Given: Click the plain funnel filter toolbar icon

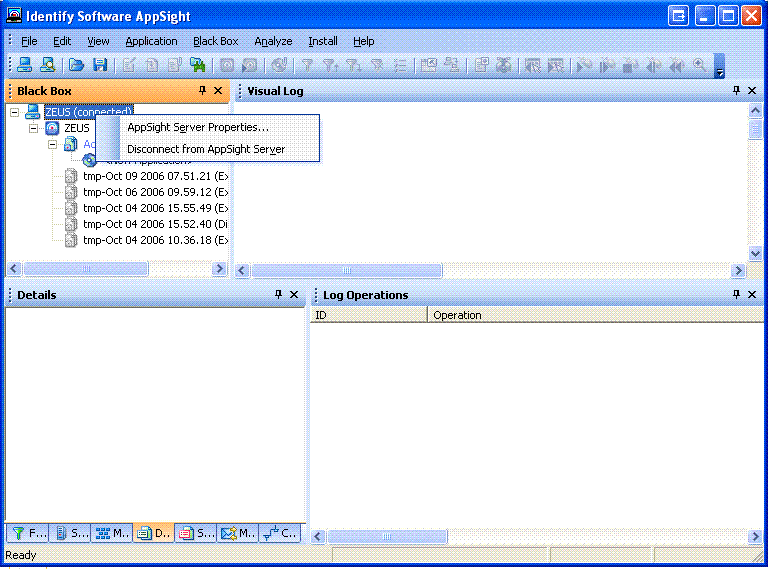Looking at the screenshot, I should (307, 65).
